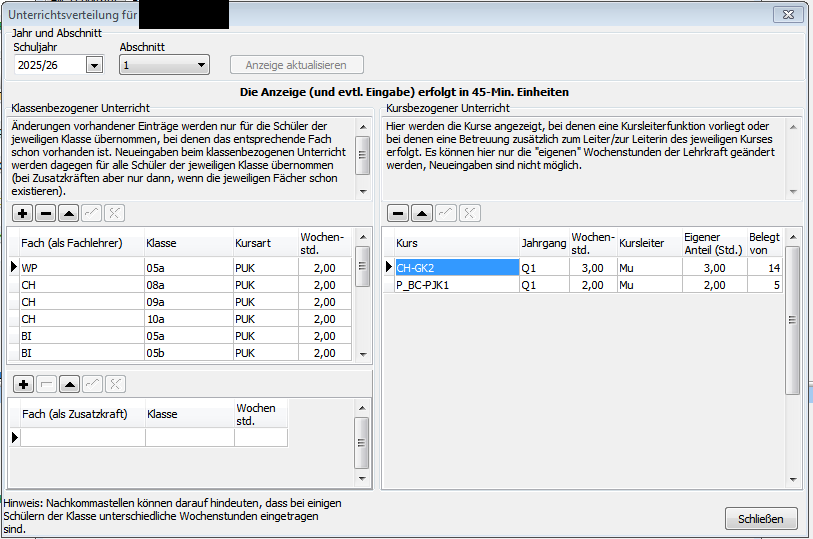Expand the Abschnitt dropdown

click(x=201, y=65)
